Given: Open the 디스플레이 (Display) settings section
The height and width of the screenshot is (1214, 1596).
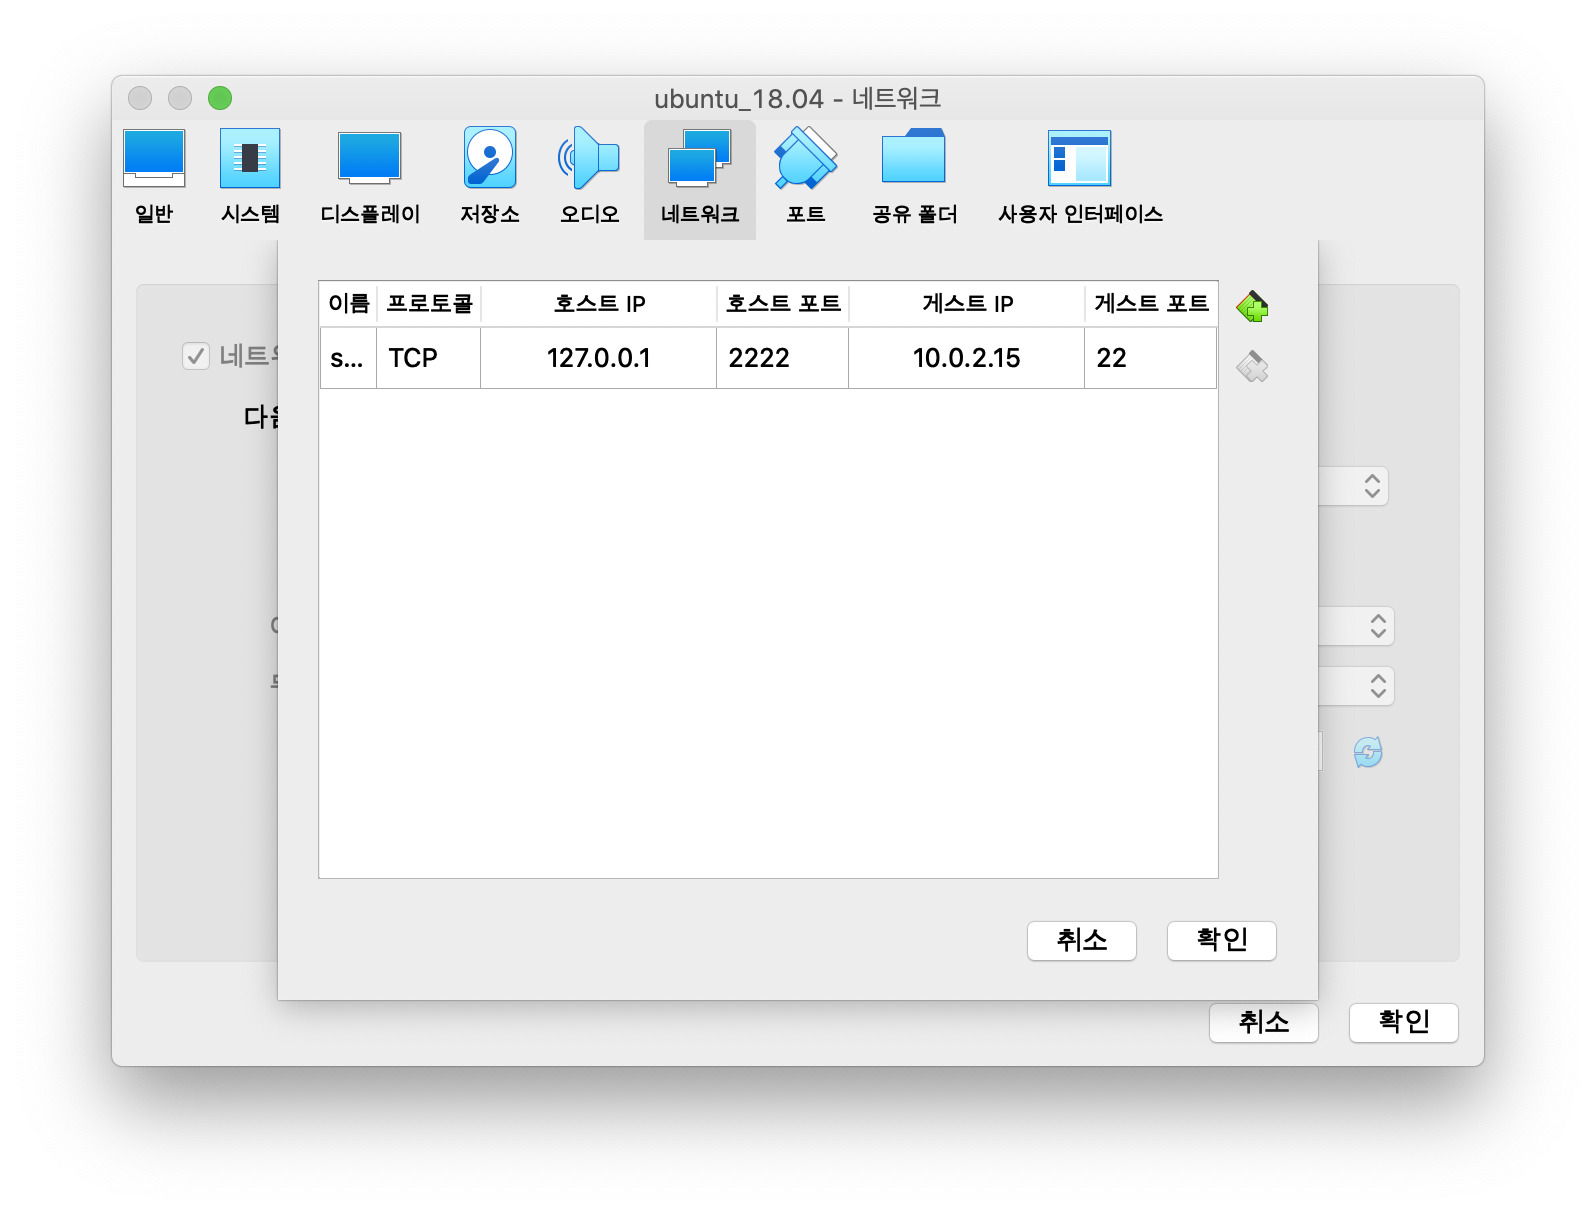Looking at the screenshot, I should pyautogui.click(x=370, y=178).
